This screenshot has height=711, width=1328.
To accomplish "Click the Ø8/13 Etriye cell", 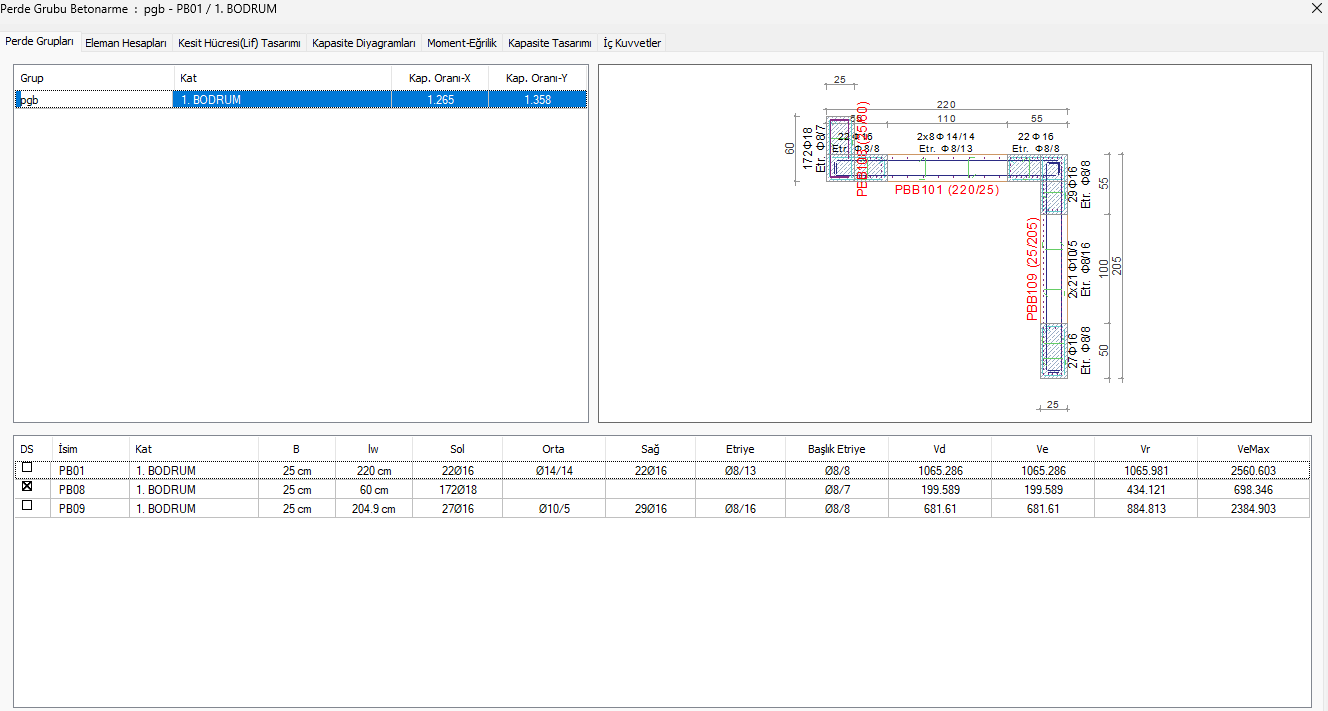I will (741, 471).
